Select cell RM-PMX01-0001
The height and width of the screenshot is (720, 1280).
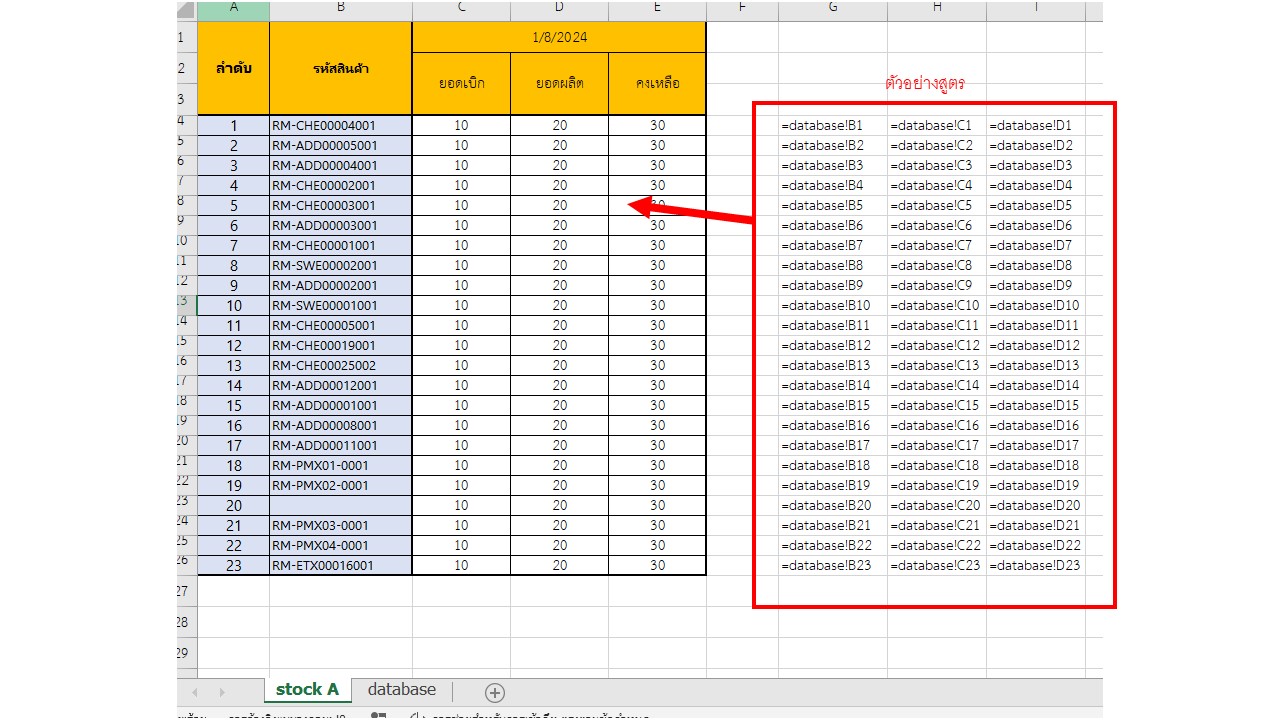click(341, 466)
